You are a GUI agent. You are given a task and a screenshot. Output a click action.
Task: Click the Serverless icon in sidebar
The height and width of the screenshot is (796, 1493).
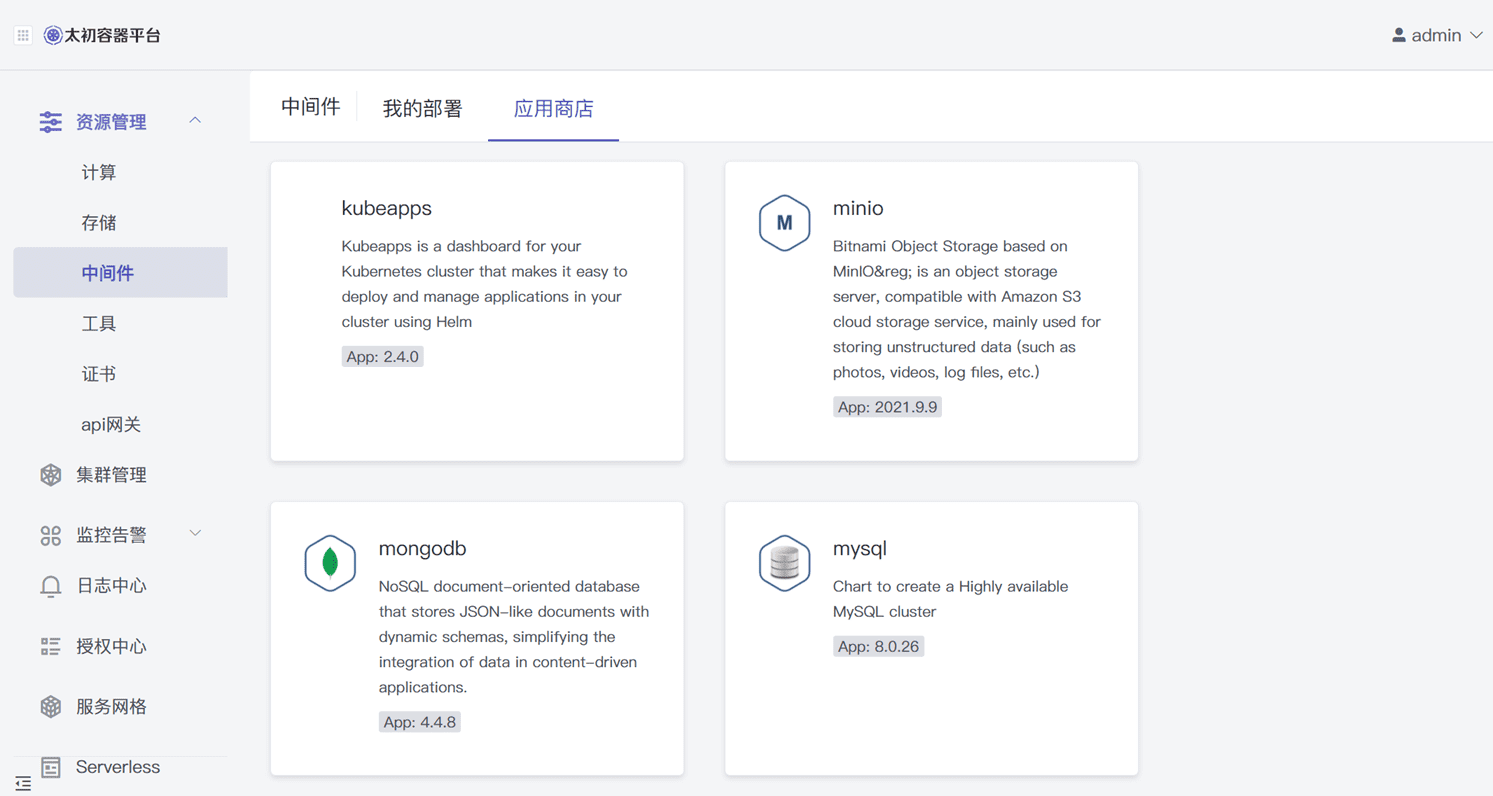(x=51, y=767)
